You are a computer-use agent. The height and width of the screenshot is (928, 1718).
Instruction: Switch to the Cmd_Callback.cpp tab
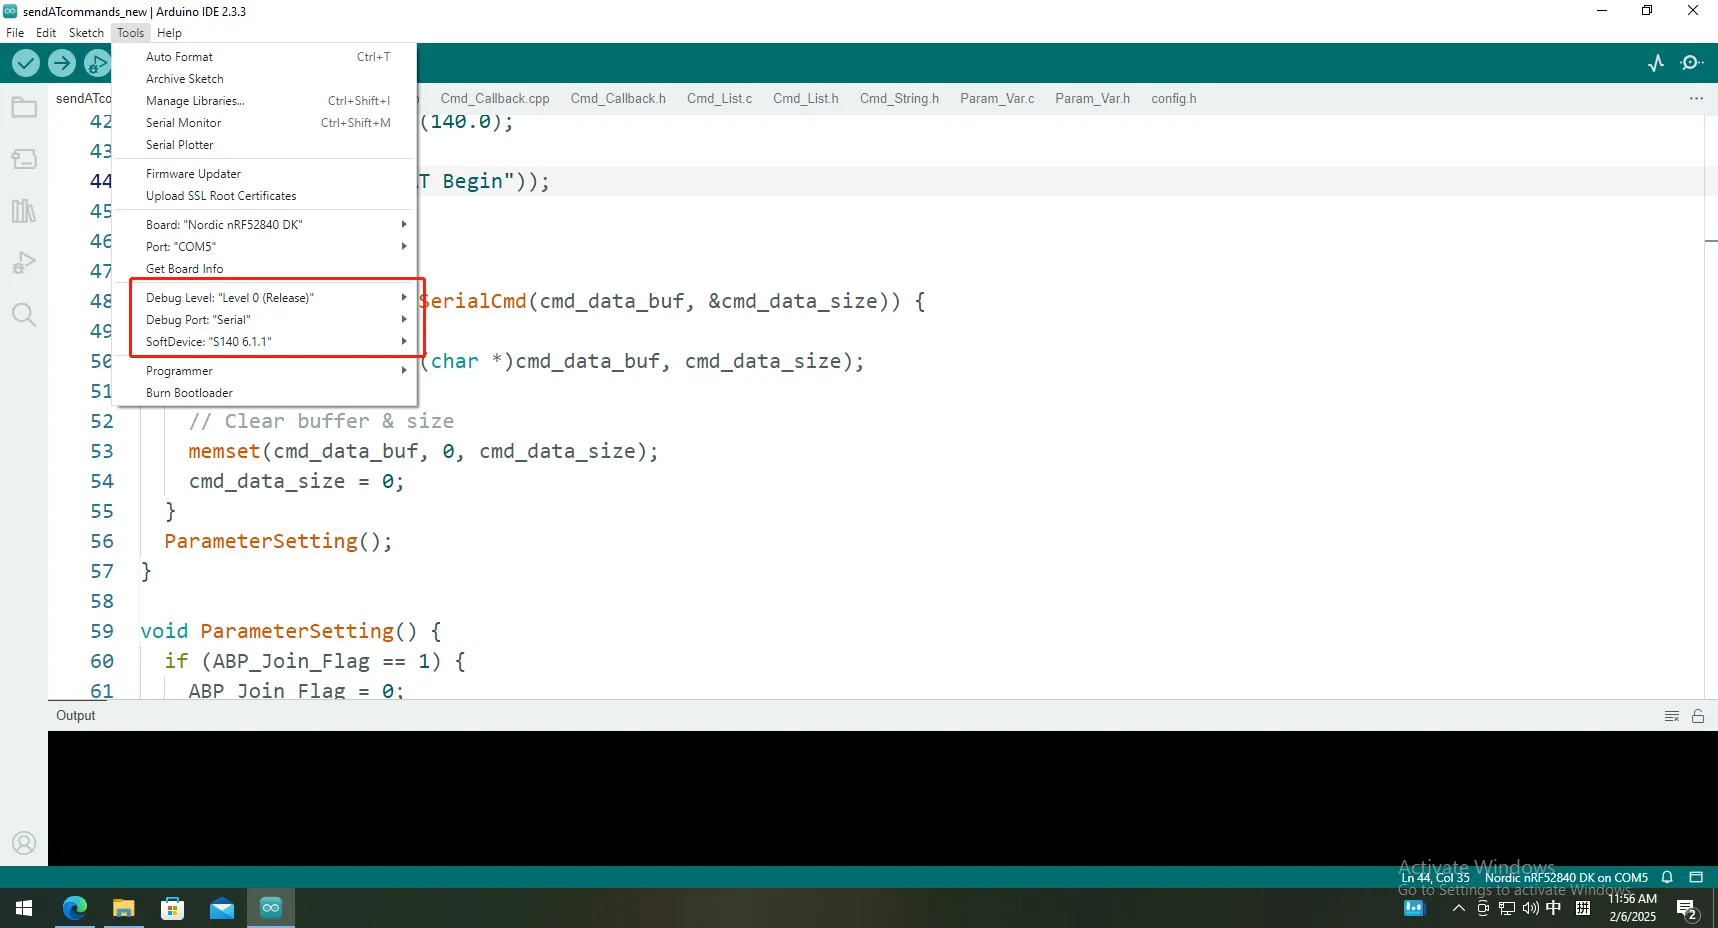click(495, 98)
